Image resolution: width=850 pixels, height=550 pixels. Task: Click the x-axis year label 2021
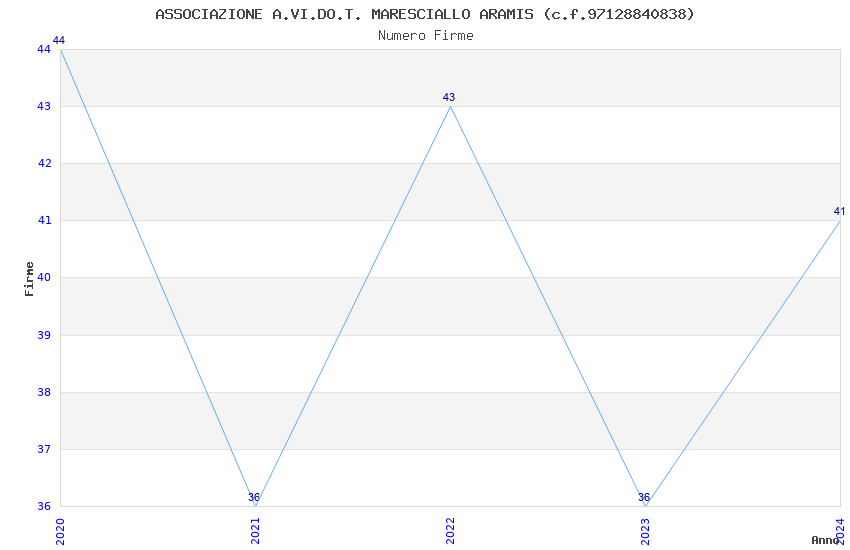click(x=255, y=531)
